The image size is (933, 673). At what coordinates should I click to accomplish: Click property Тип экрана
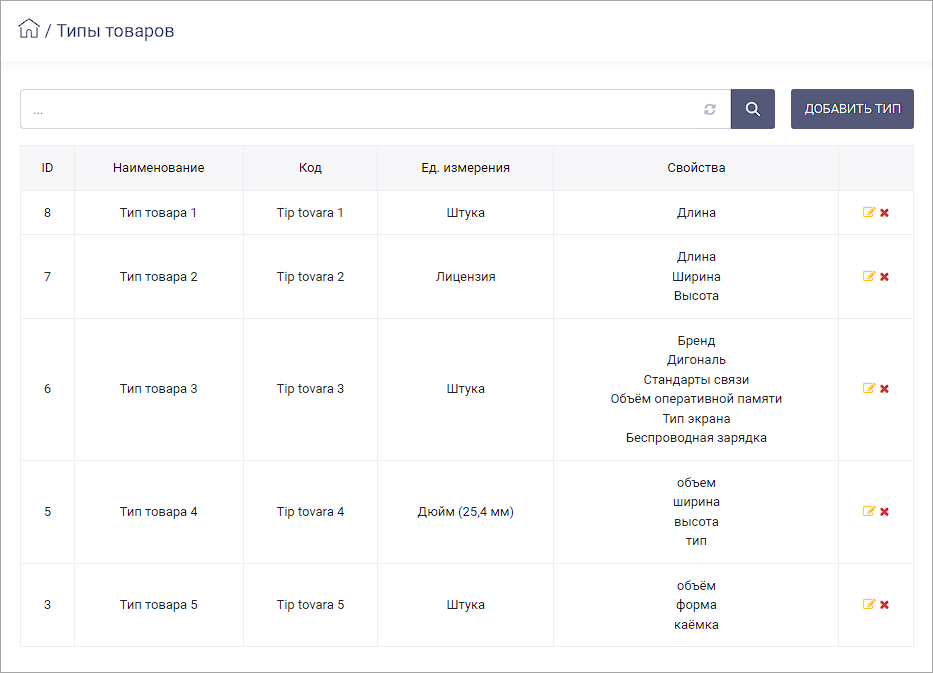(696, 418)
